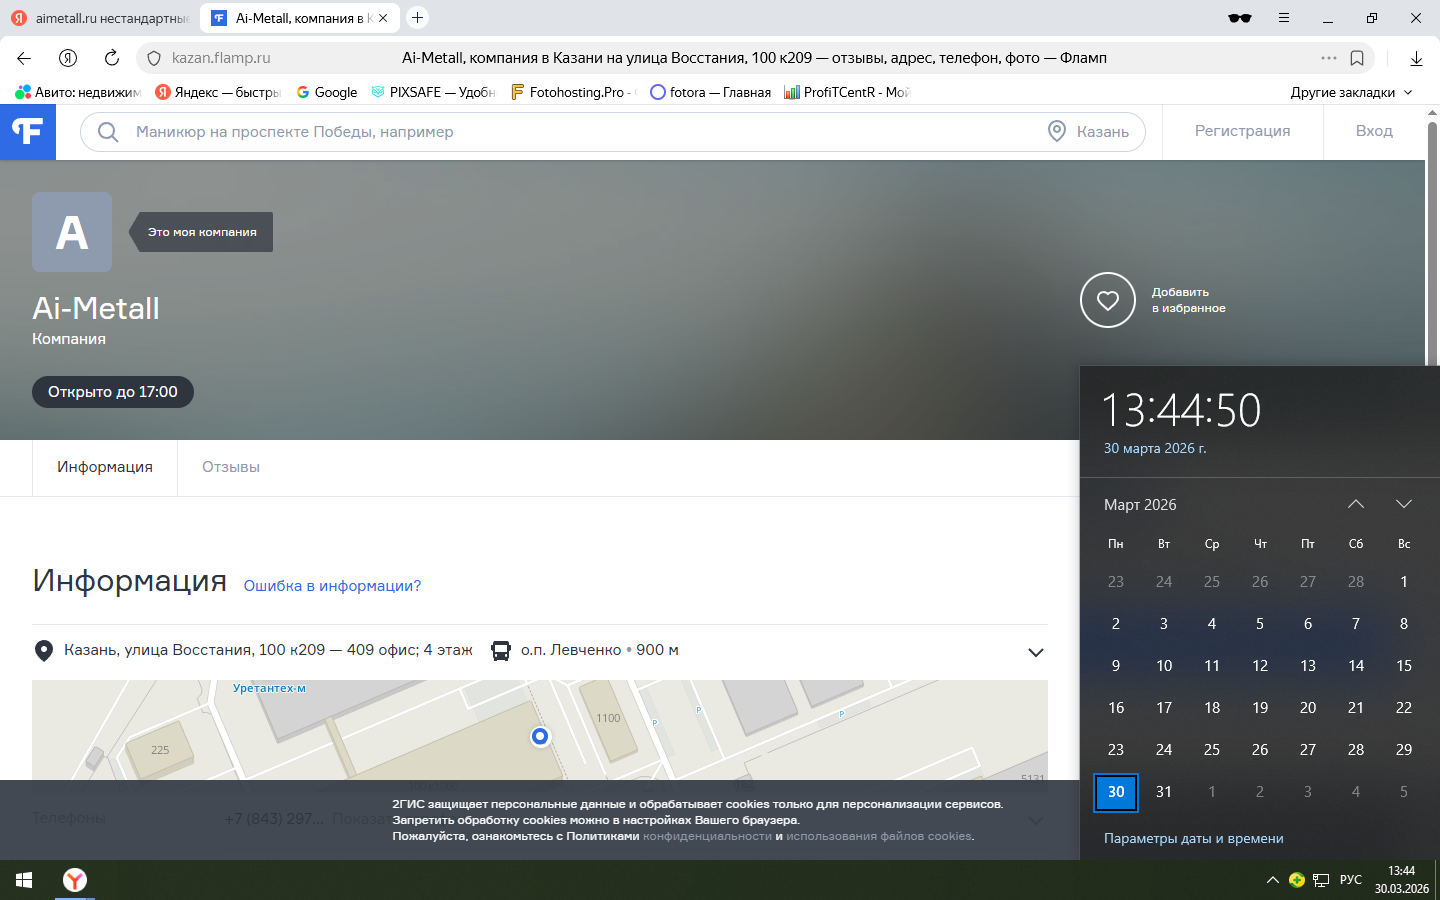The image size is (1440, 900).
Task: Reload the page with the refresh icon
Action: coord(112,58)
